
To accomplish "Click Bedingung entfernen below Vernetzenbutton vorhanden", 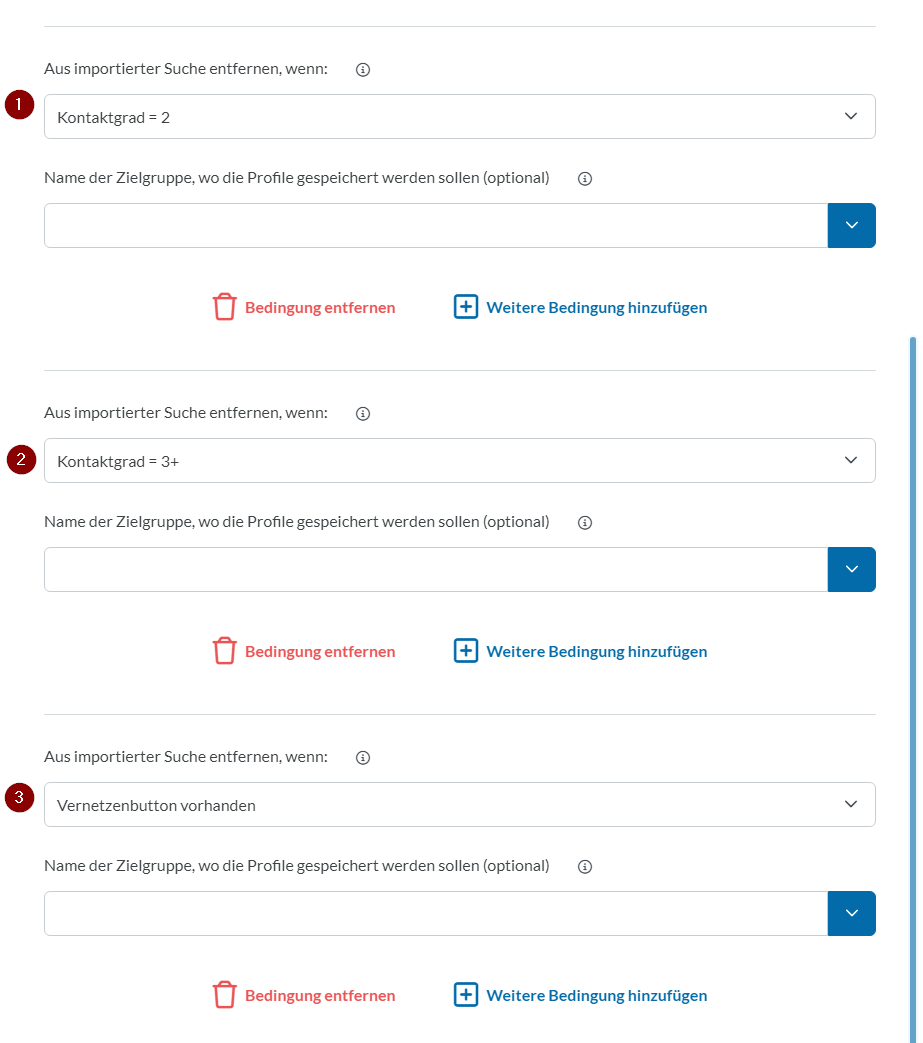I will (x=320, y=995).
